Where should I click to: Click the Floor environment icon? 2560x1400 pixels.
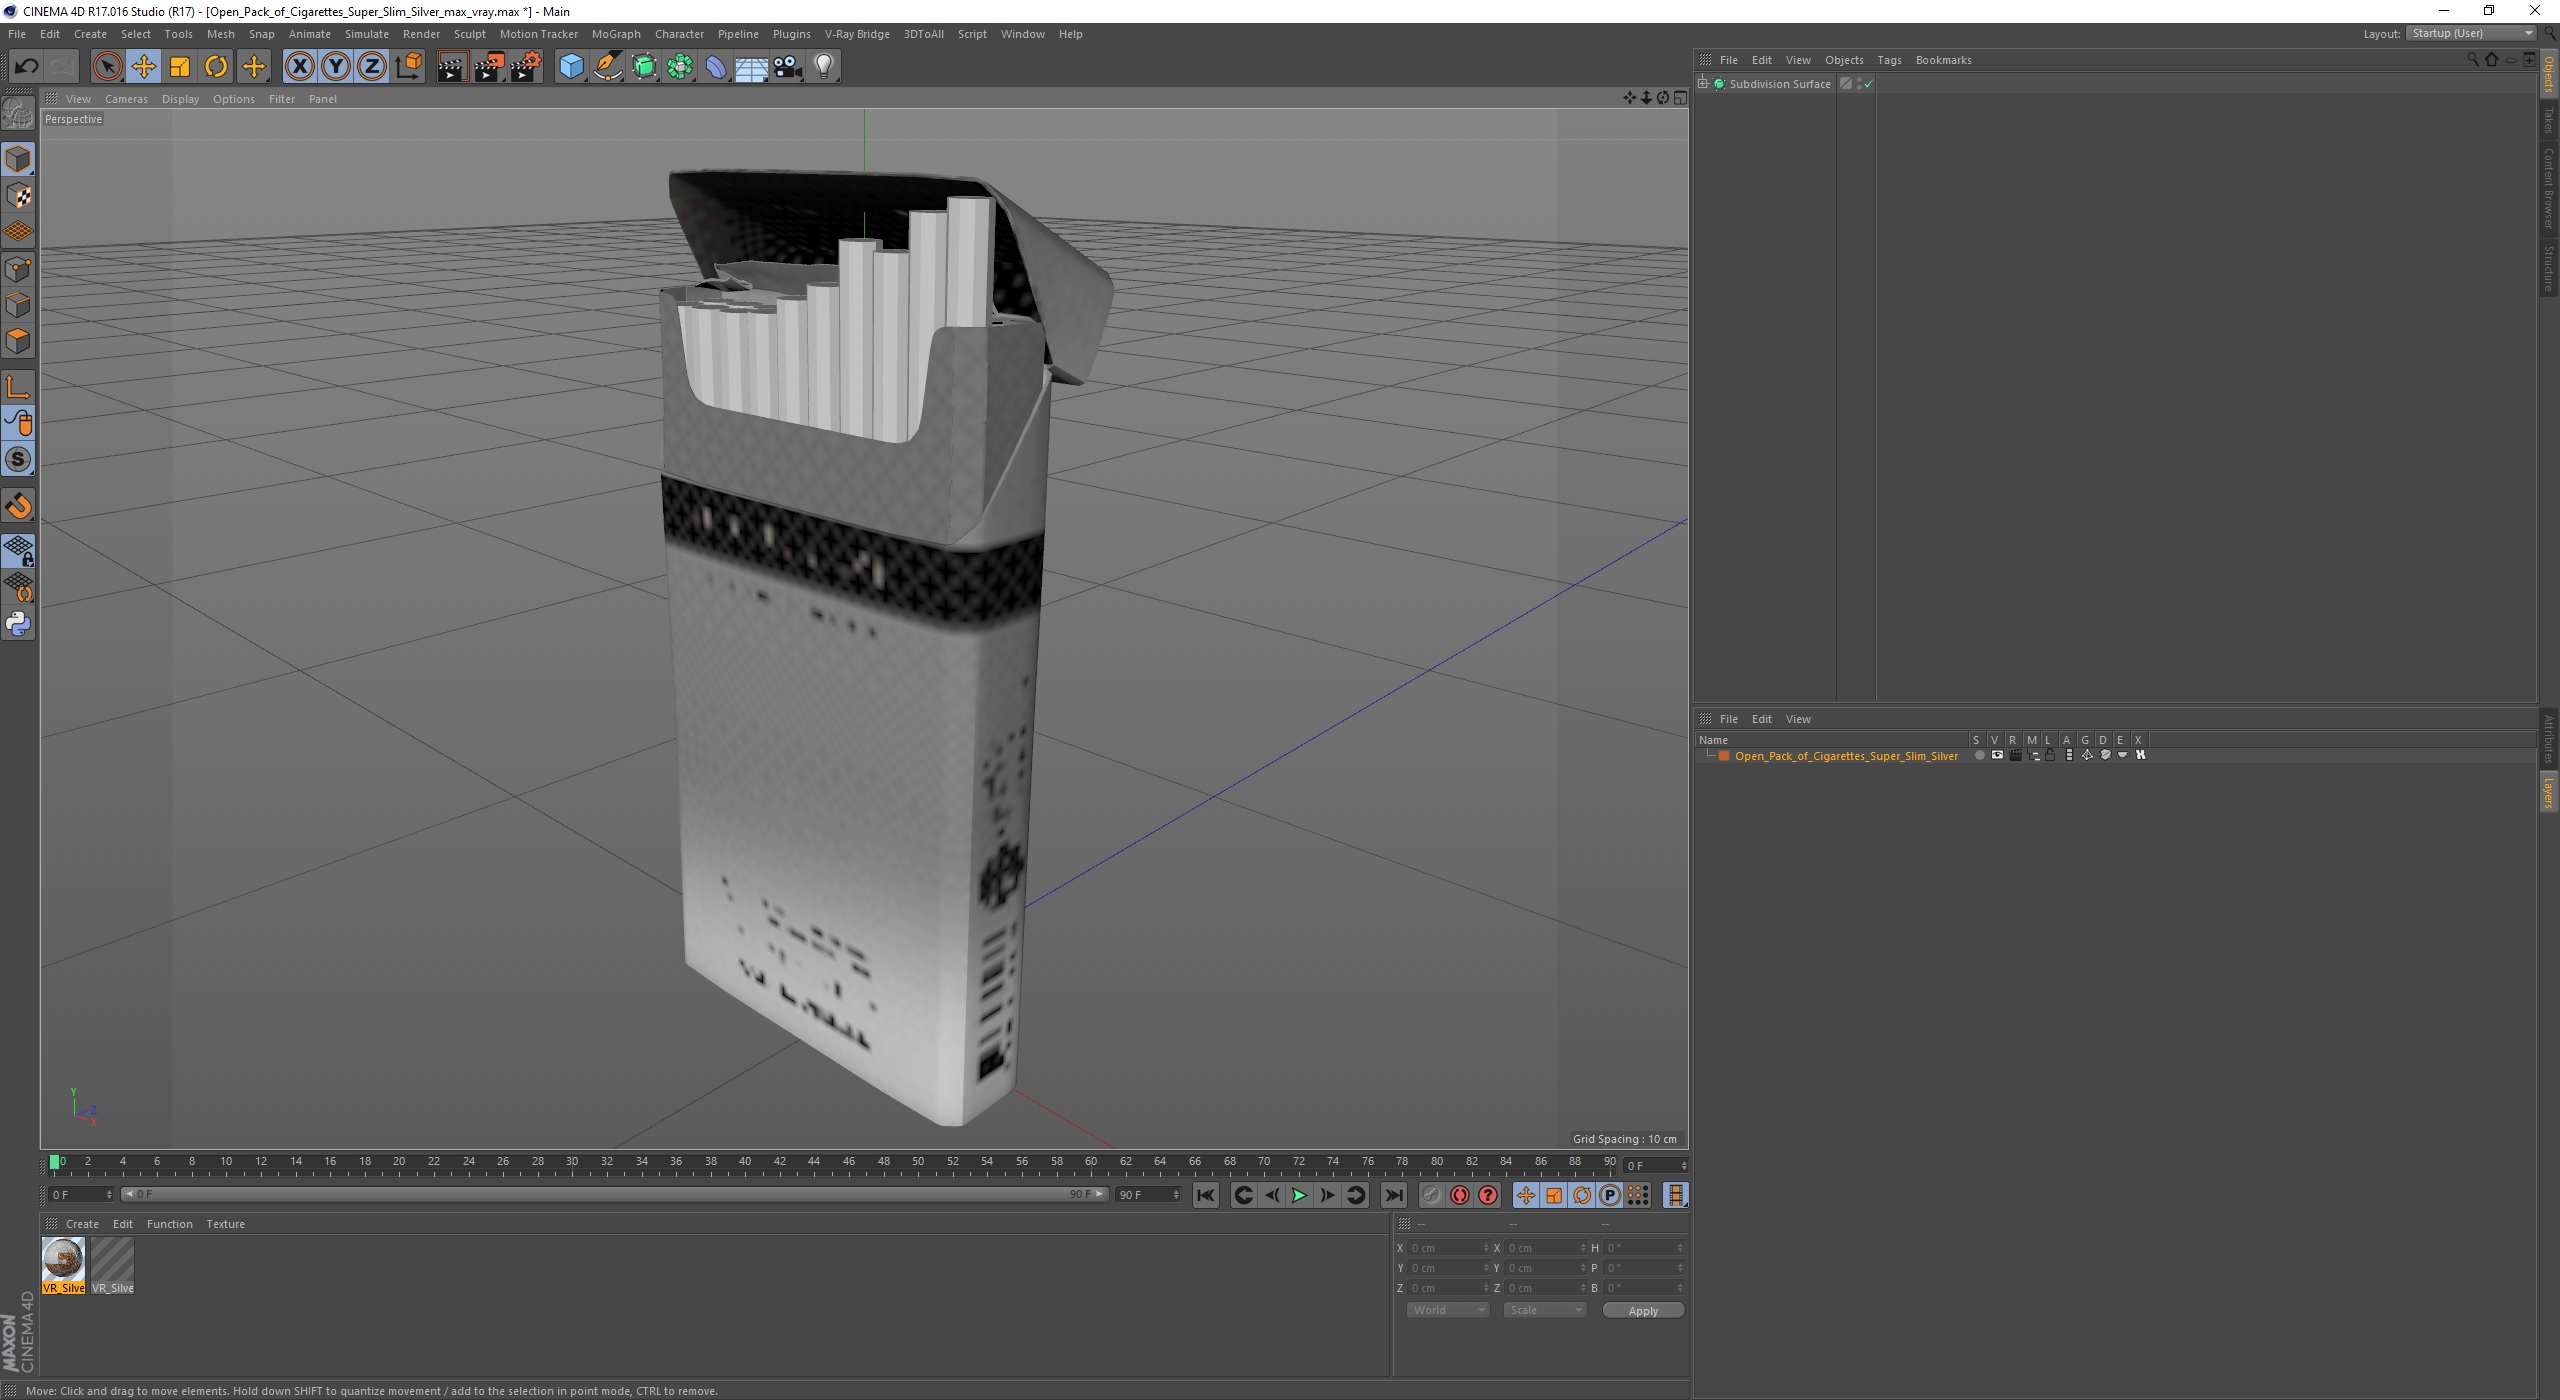751,67
